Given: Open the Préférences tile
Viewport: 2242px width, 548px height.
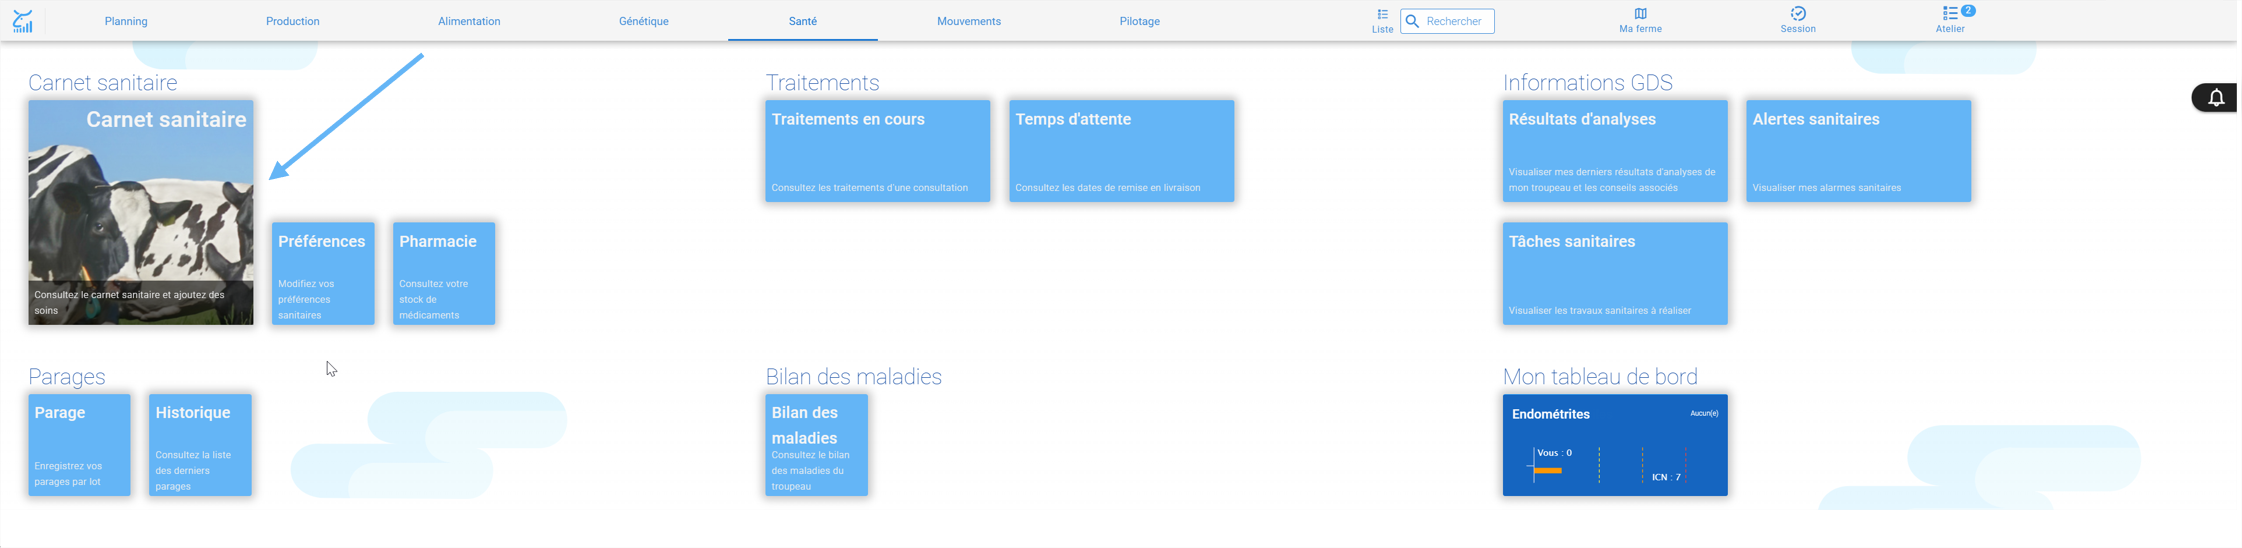Looking at the screenshot, I should (x=323, y=273).
